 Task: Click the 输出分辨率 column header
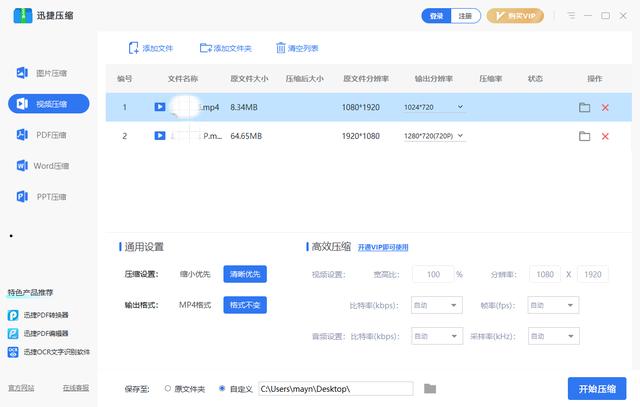(x=433, y=79)
